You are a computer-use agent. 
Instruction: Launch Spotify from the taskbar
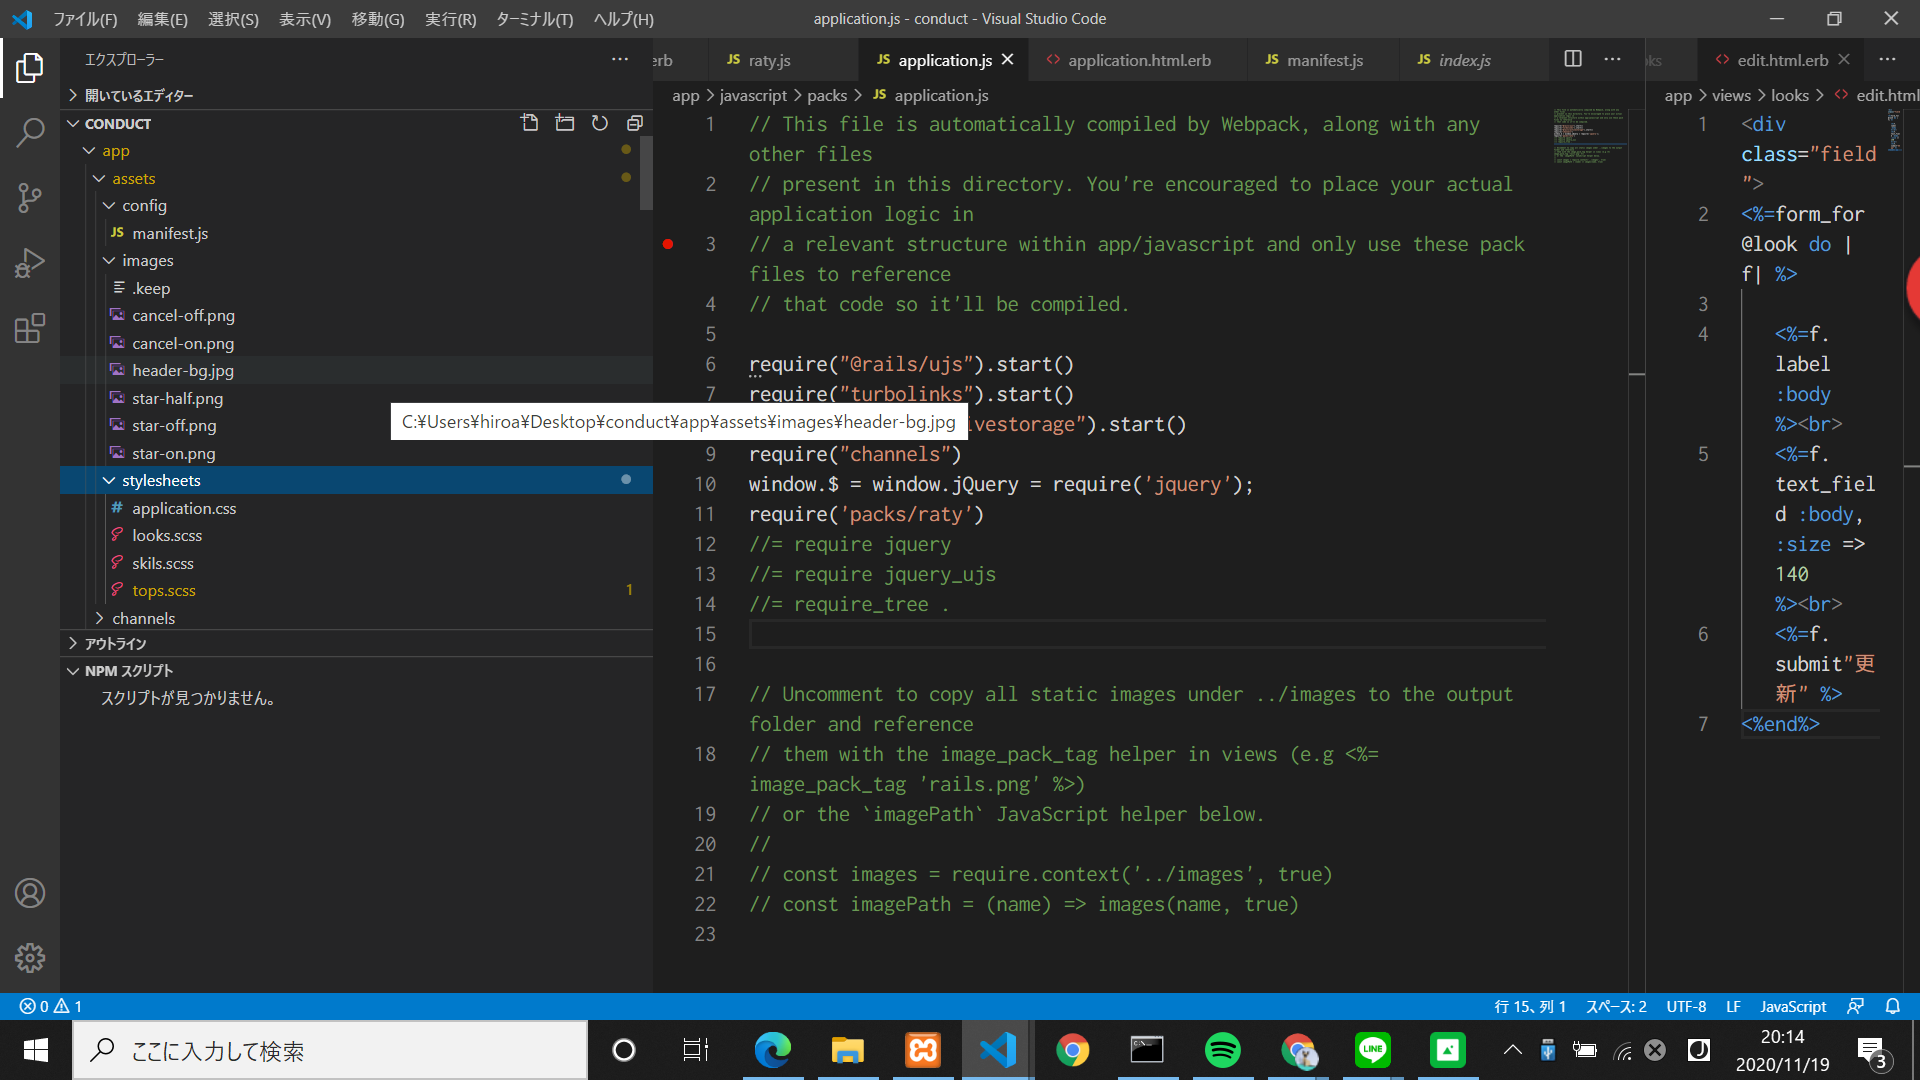(x=1222, y=1050)
